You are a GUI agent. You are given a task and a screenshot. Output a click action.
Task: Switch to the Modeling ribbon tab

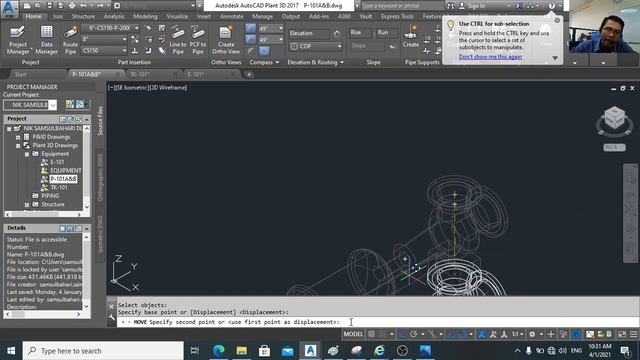click(145, 16)
